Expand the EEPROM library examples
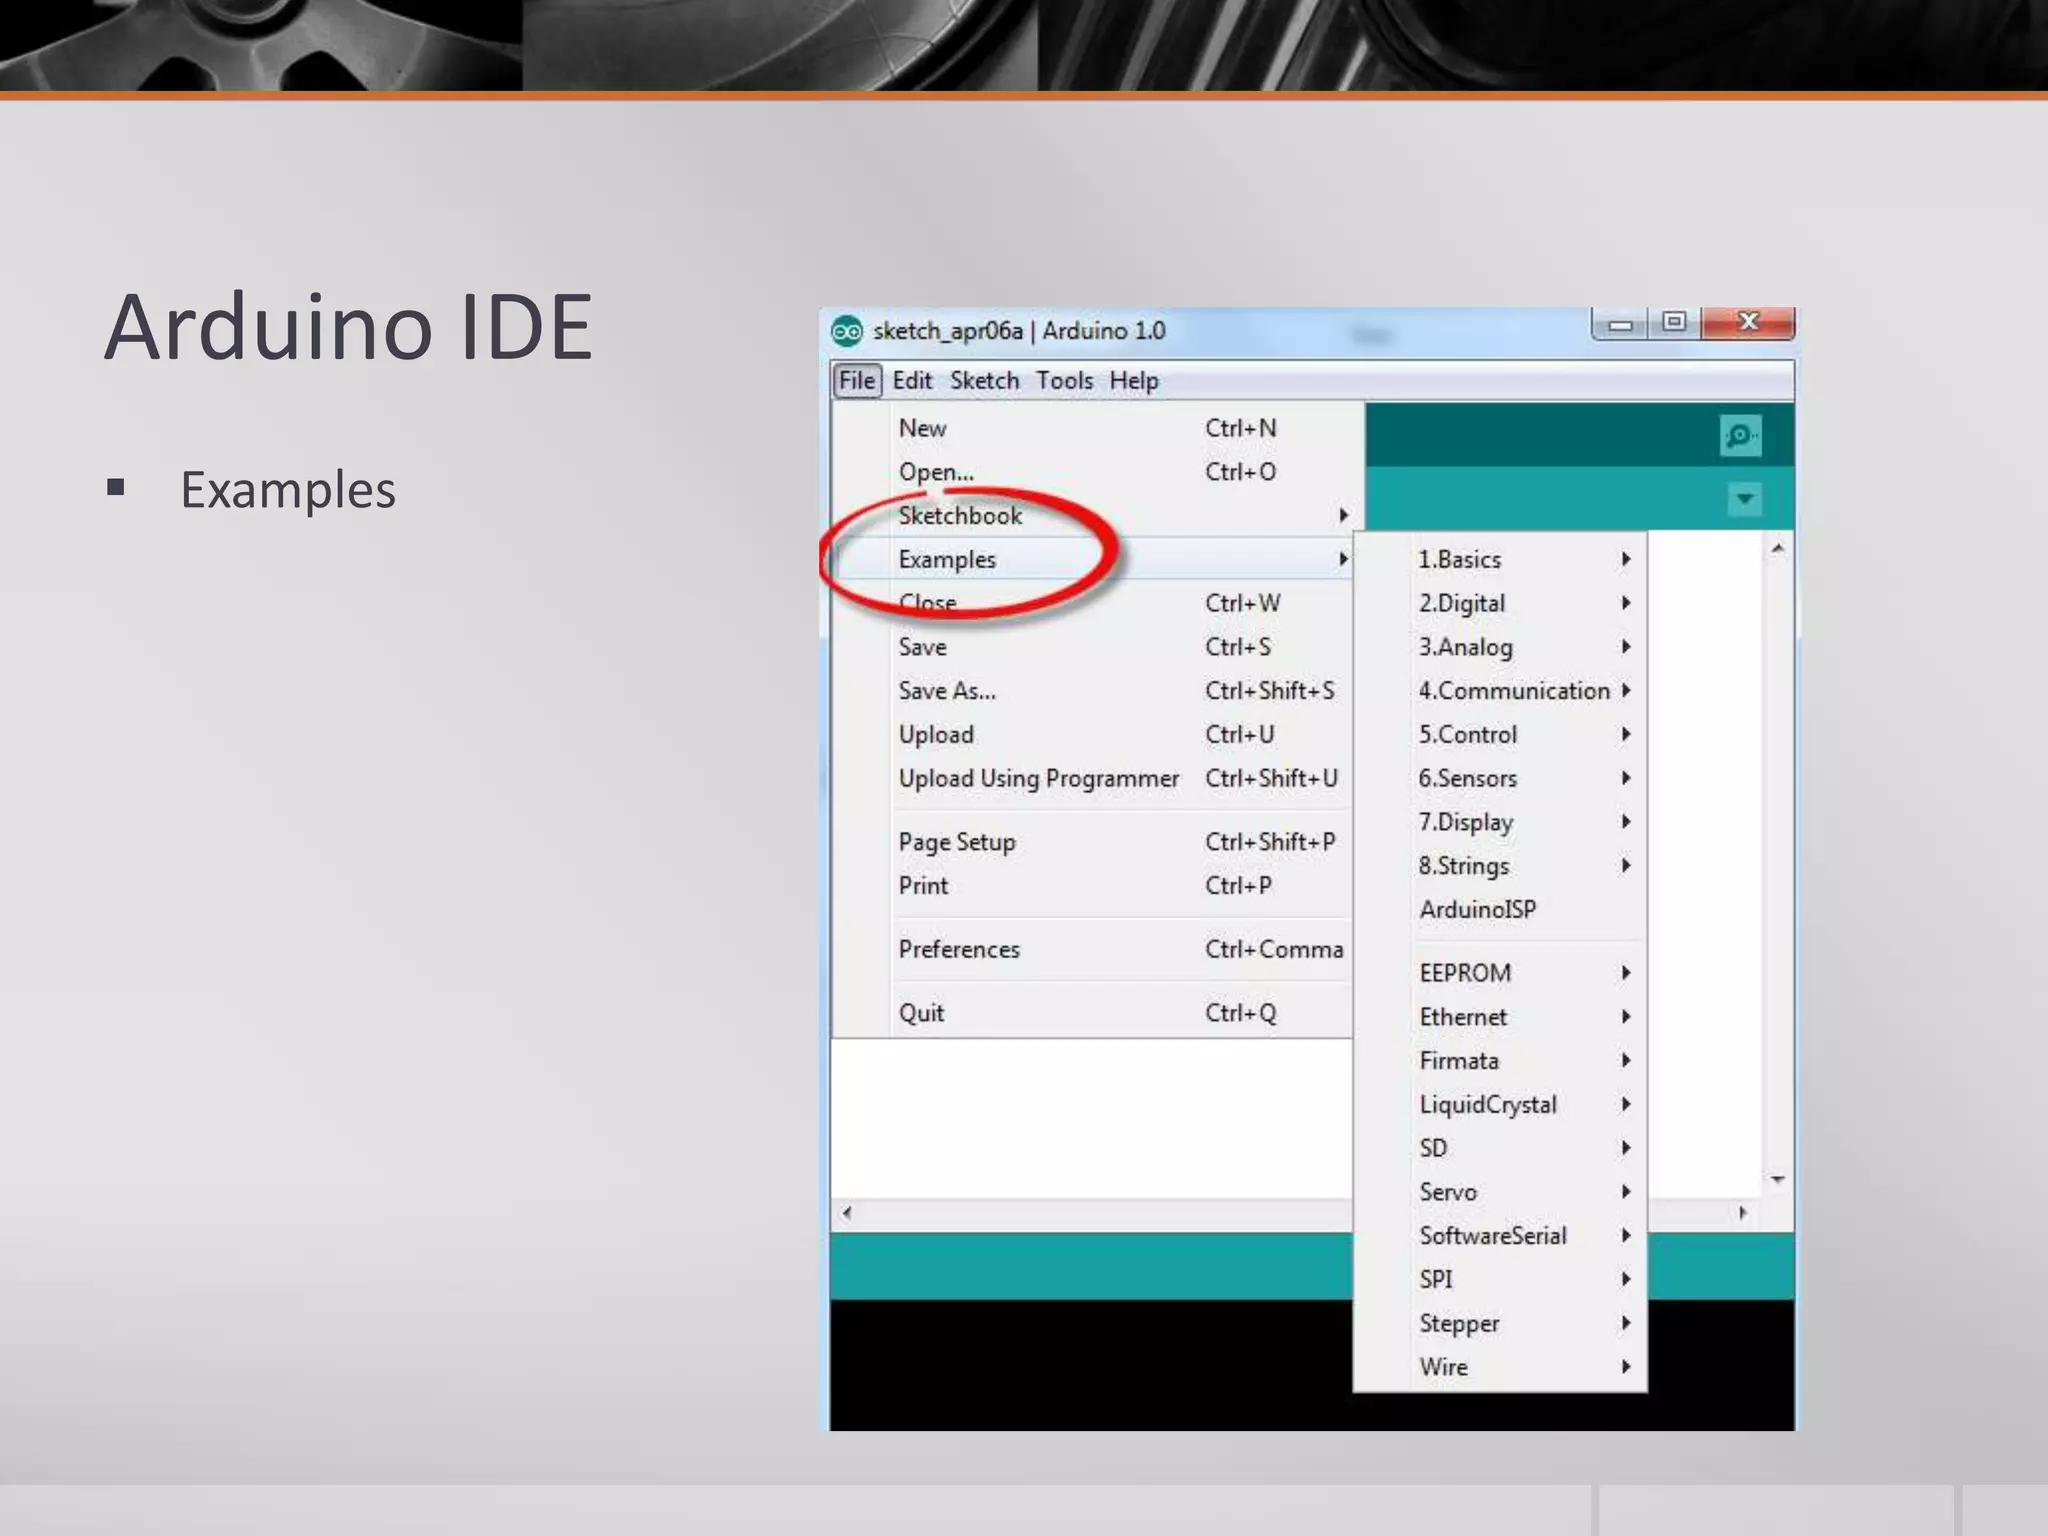Image resolution: width=2048 pixels, height=1536 pixels. (1500, 973)
